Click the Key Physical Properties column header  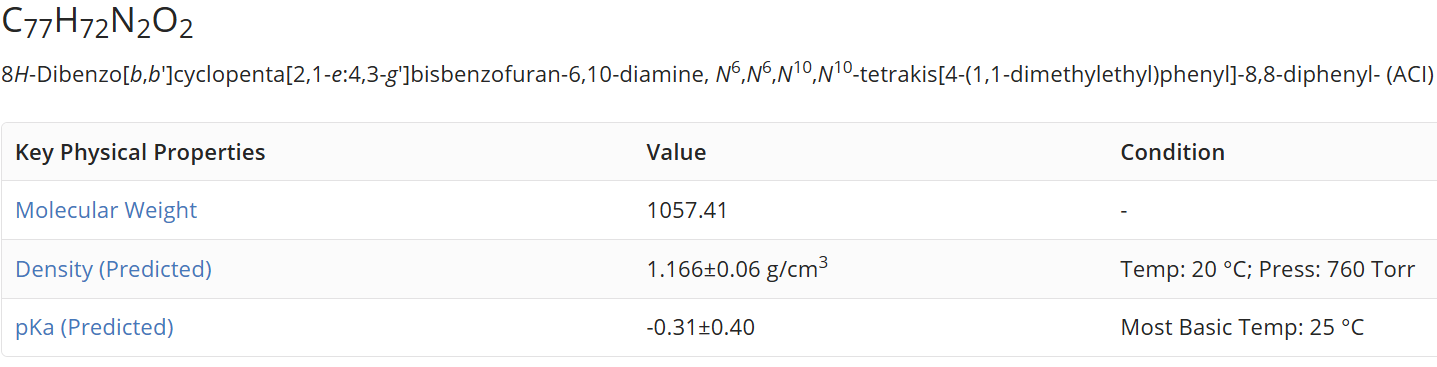point(140,152)
